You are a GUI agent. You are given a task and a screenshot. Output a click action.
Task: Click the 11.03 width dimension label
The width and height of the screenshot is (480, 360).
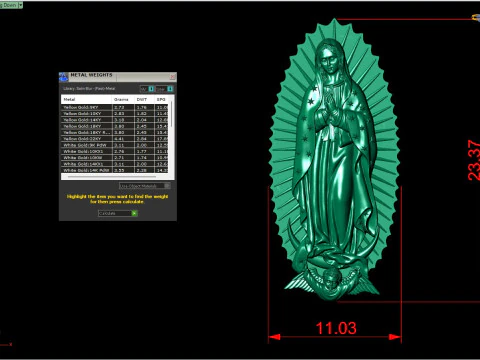[x=336, y=328]
